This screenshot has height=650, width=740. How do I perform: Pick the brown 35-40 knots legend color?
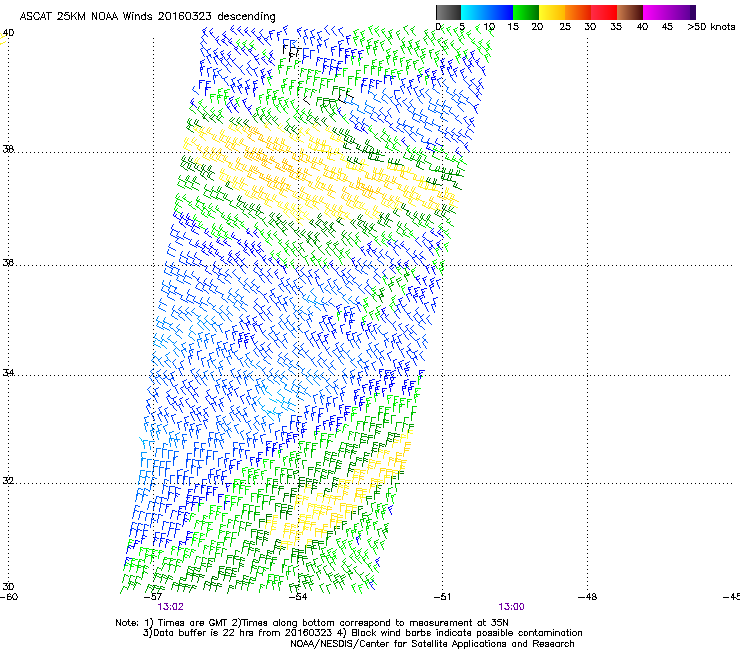630,12
